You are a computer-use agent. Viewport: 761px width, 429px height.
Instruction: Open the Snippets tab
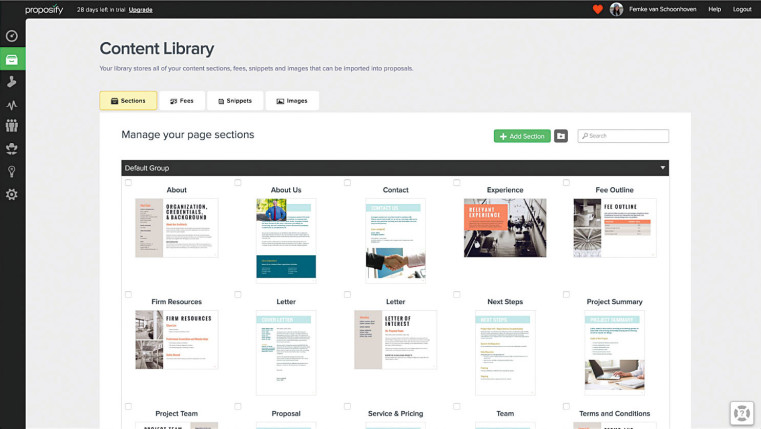point(235,101)
